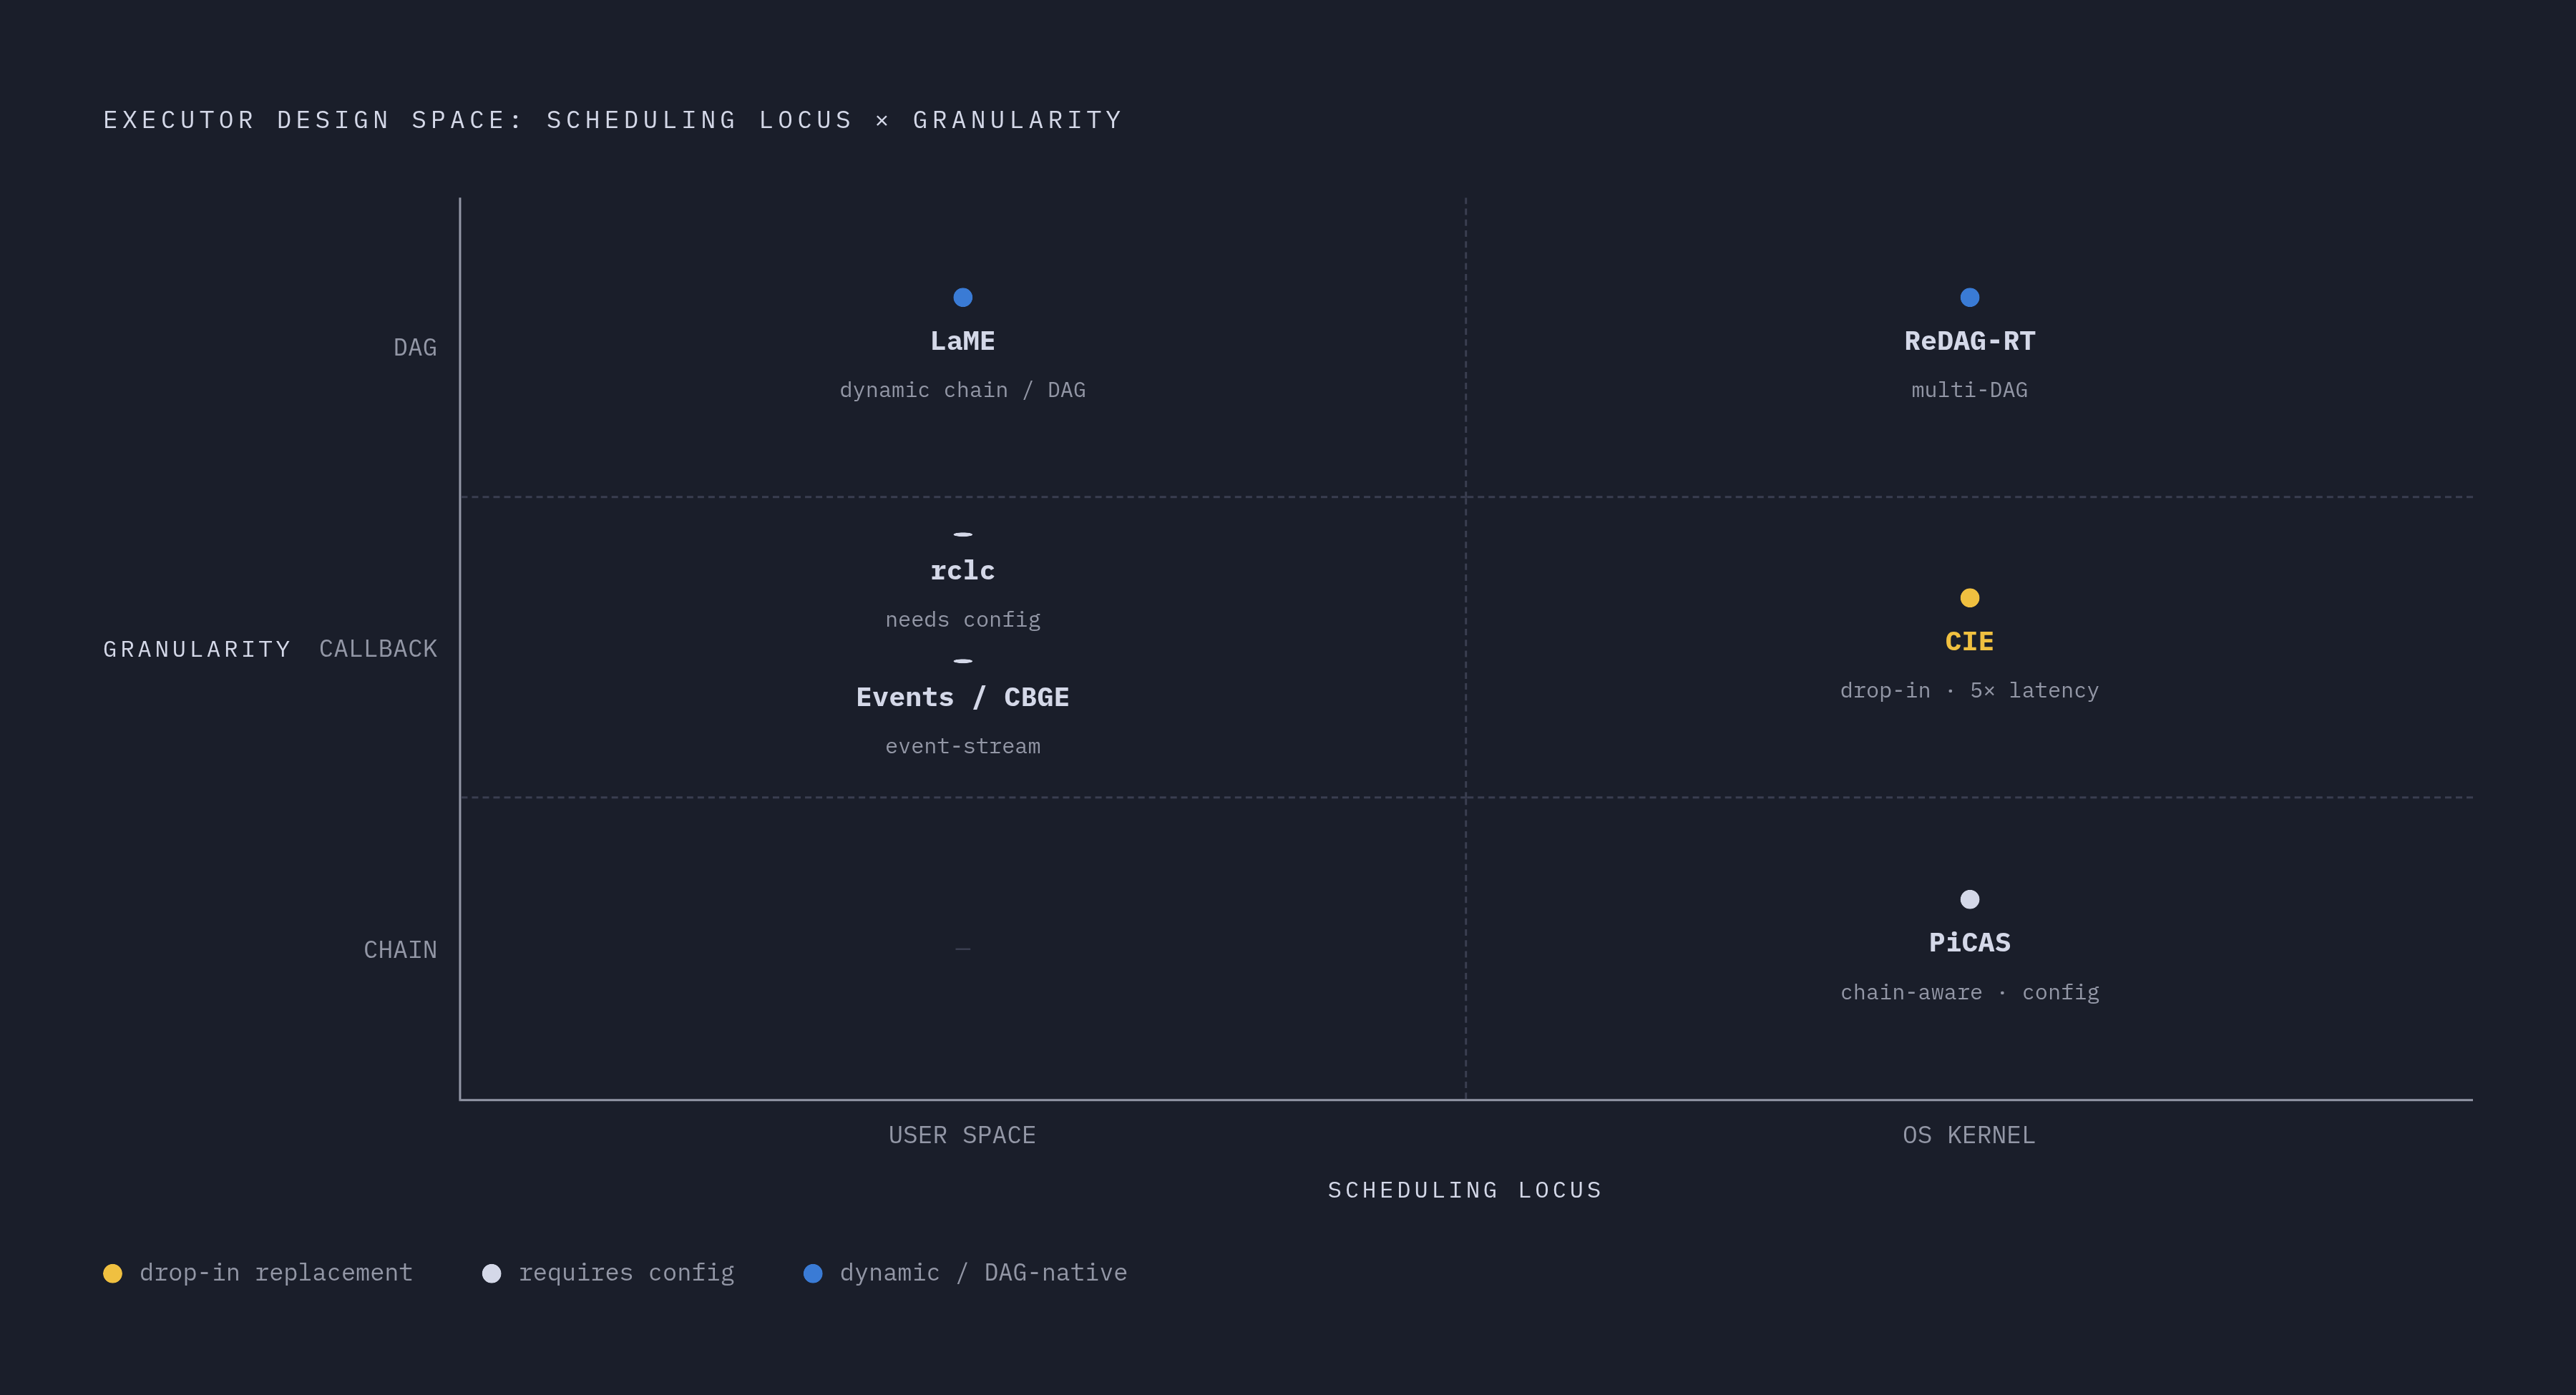Click the SCHEDULING LOCUS axis title

pos(1466,1190)
